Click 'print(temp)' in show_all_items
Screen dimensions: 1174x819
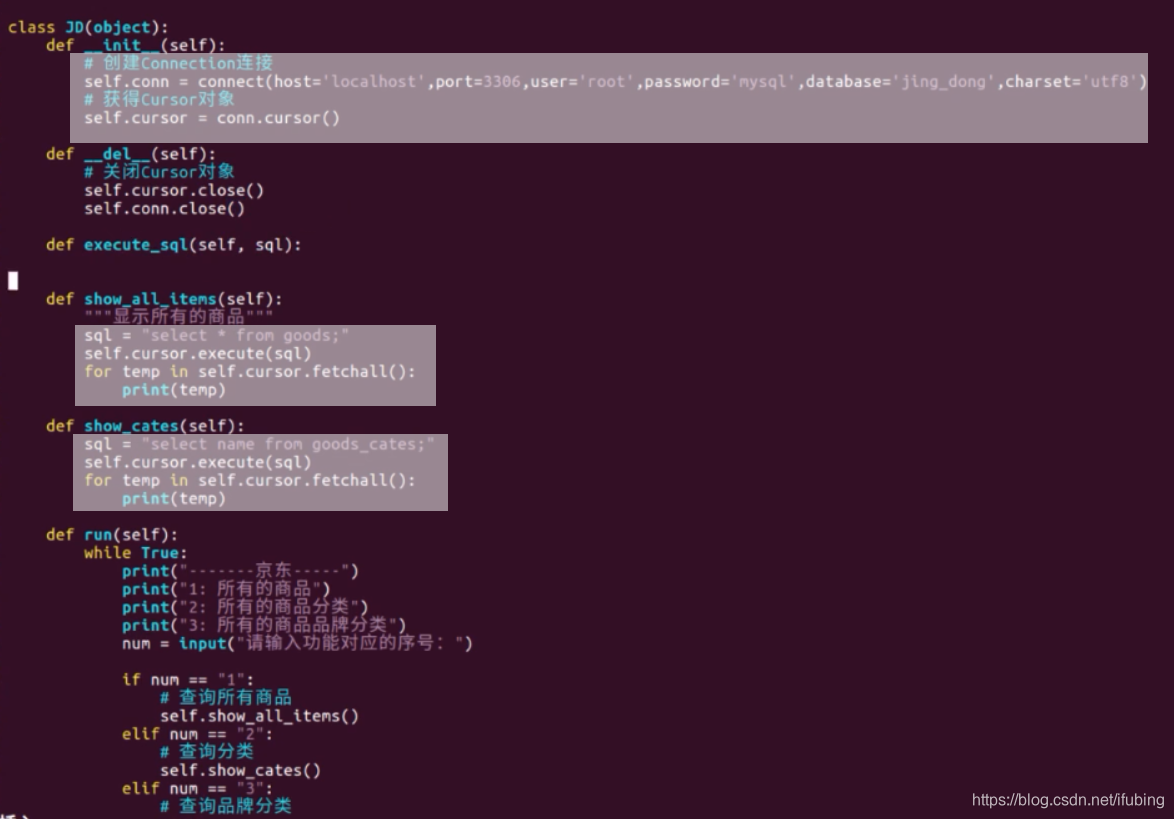174,390
